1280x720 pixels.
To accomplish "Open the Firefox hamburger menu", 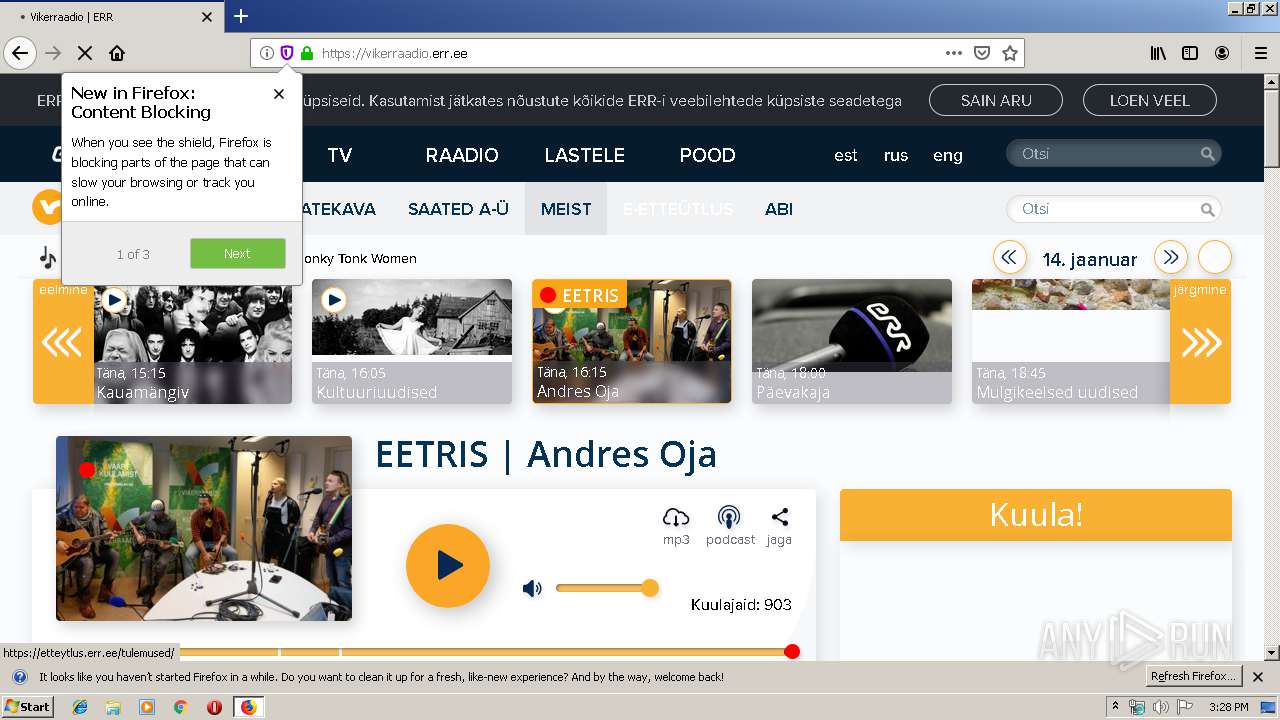I will [x=1261, y=53].
